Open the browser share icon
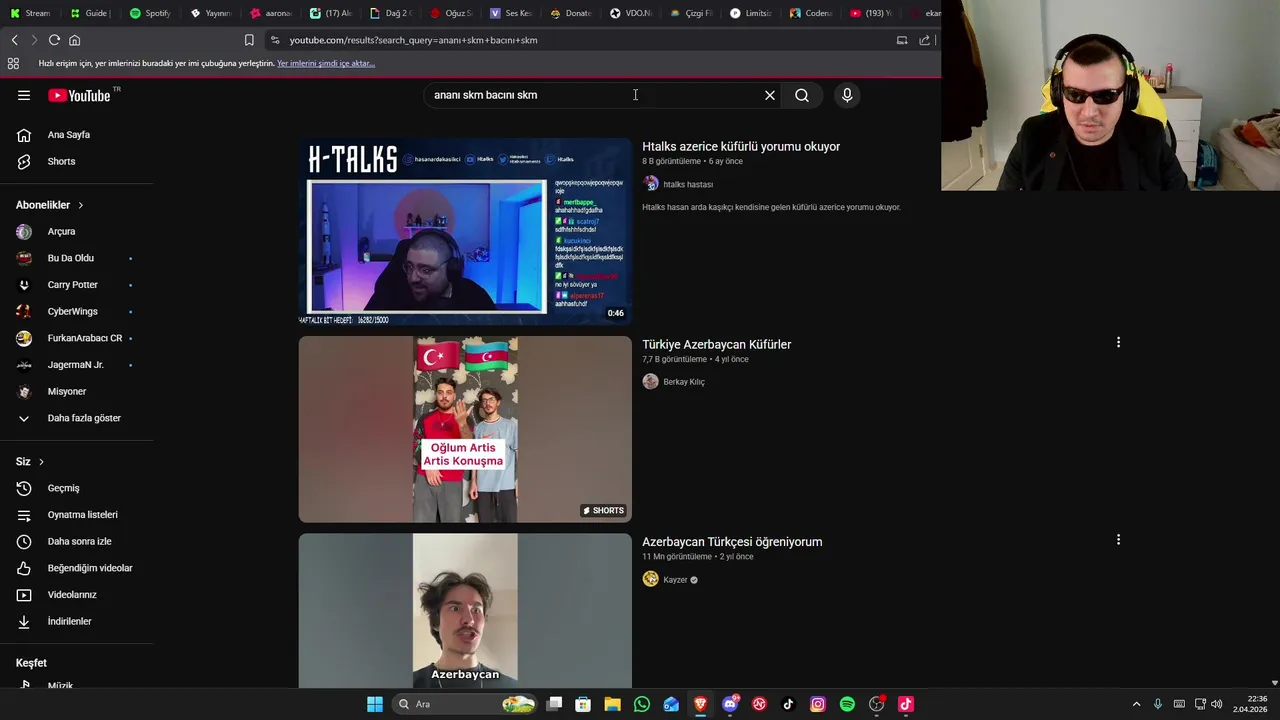 pos(925,40)
